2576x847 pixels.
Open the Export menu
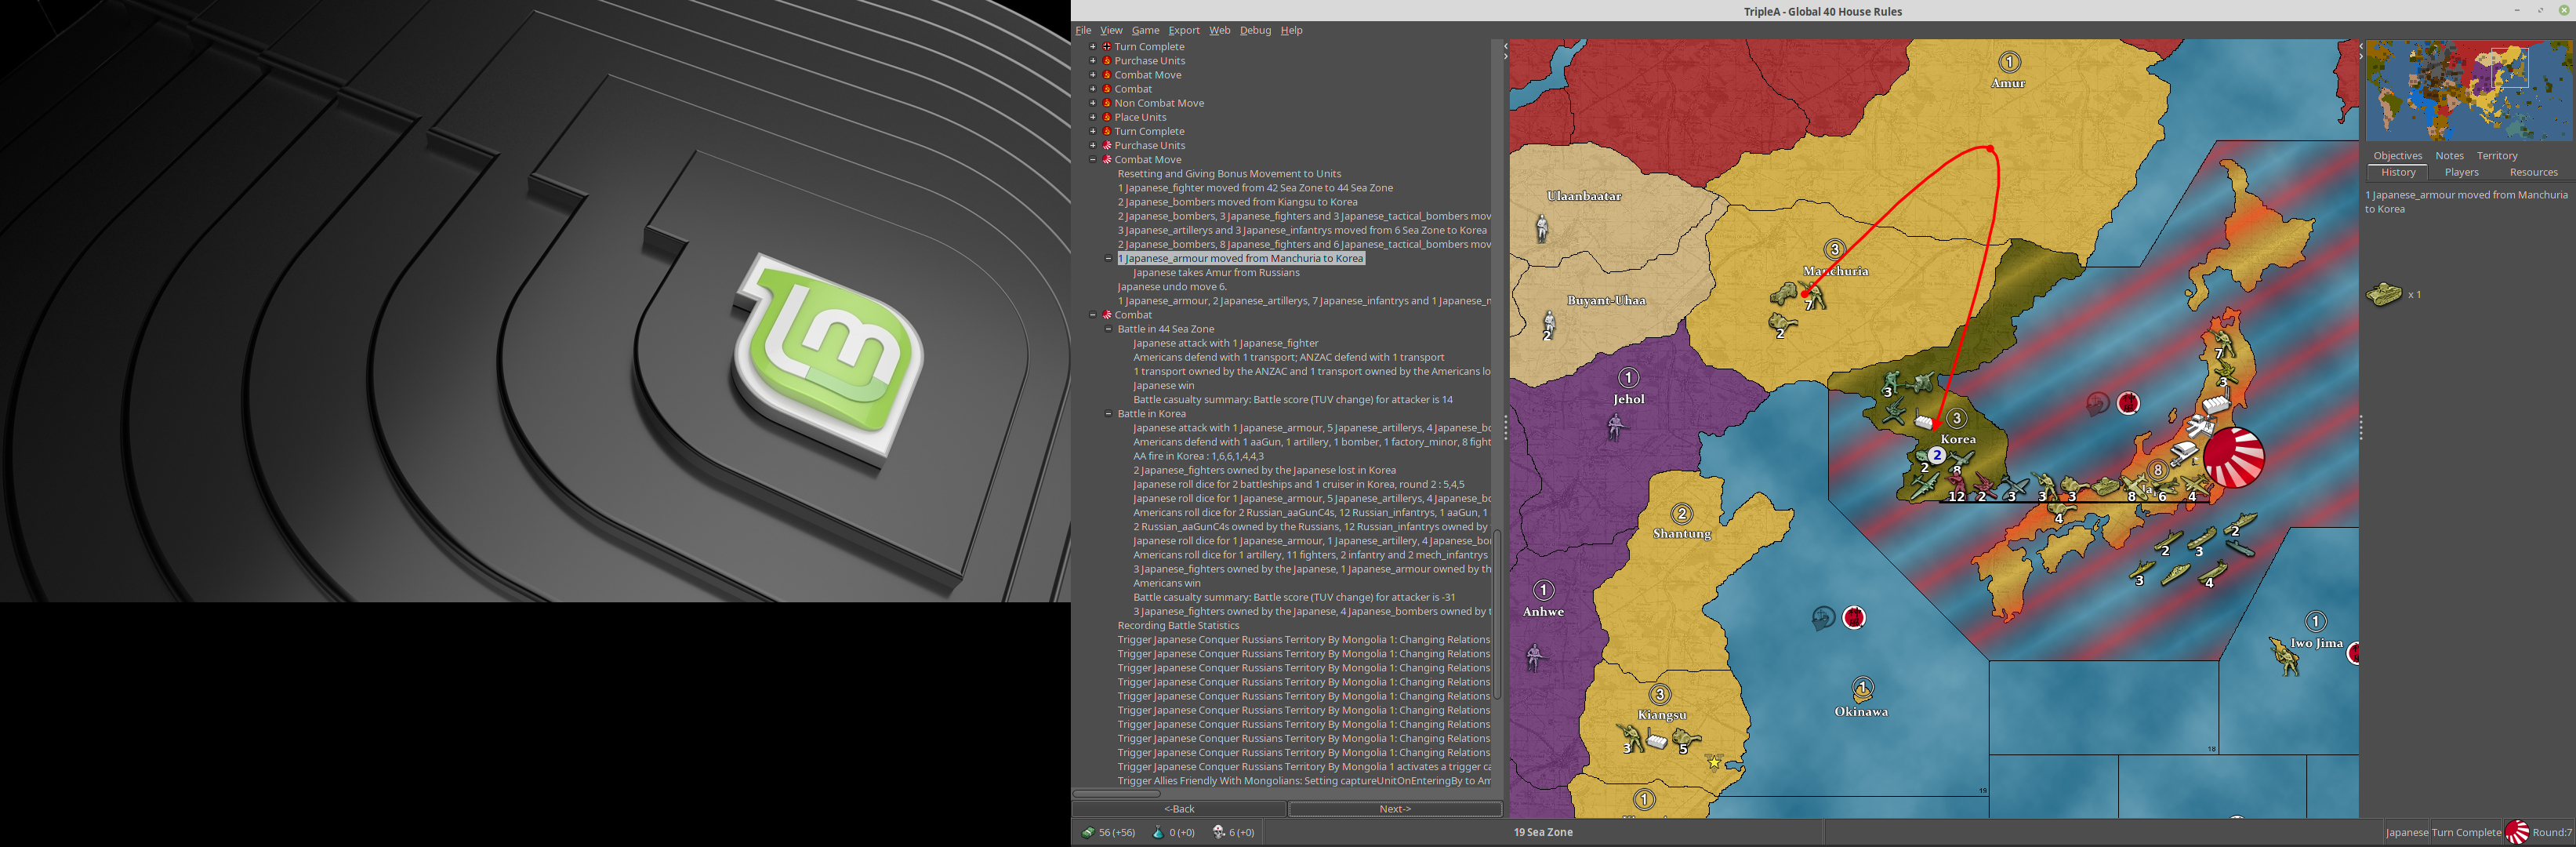click(x=1184, y=30)
